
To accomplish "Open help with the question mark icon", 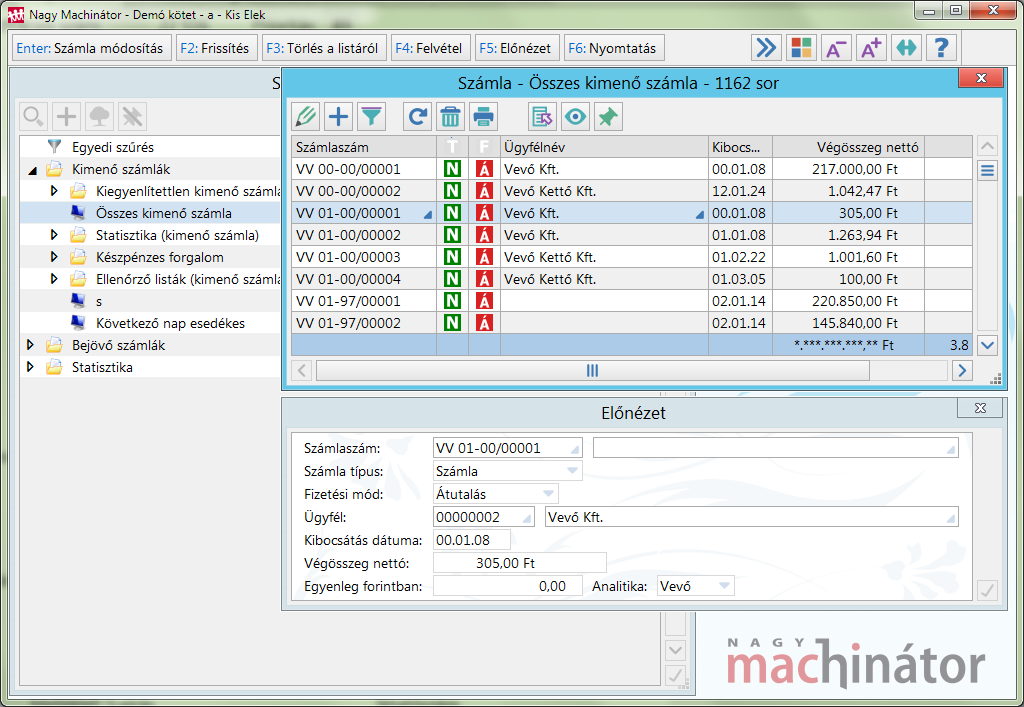I will tap(941, 48).
